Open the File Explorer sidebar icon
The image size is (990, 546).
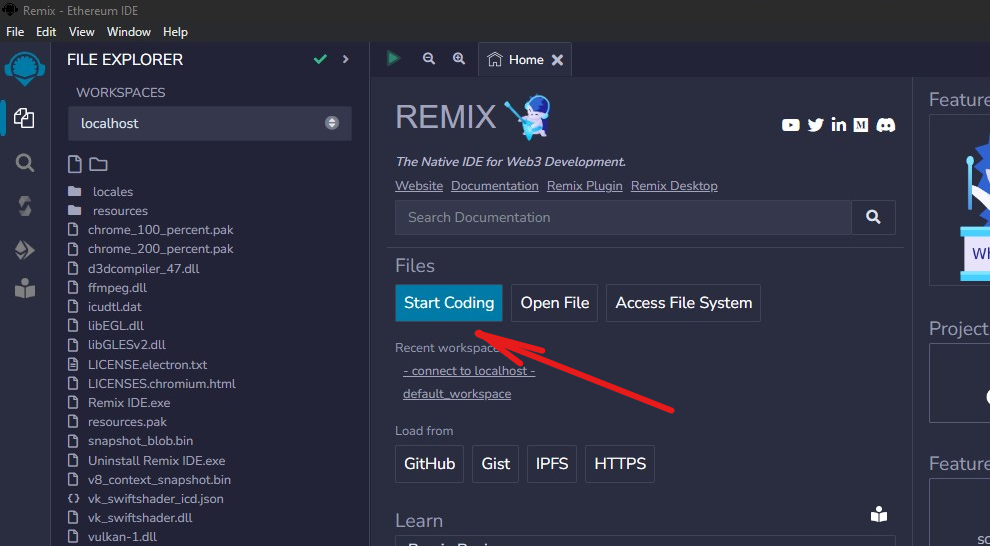[x=25, y=118]
